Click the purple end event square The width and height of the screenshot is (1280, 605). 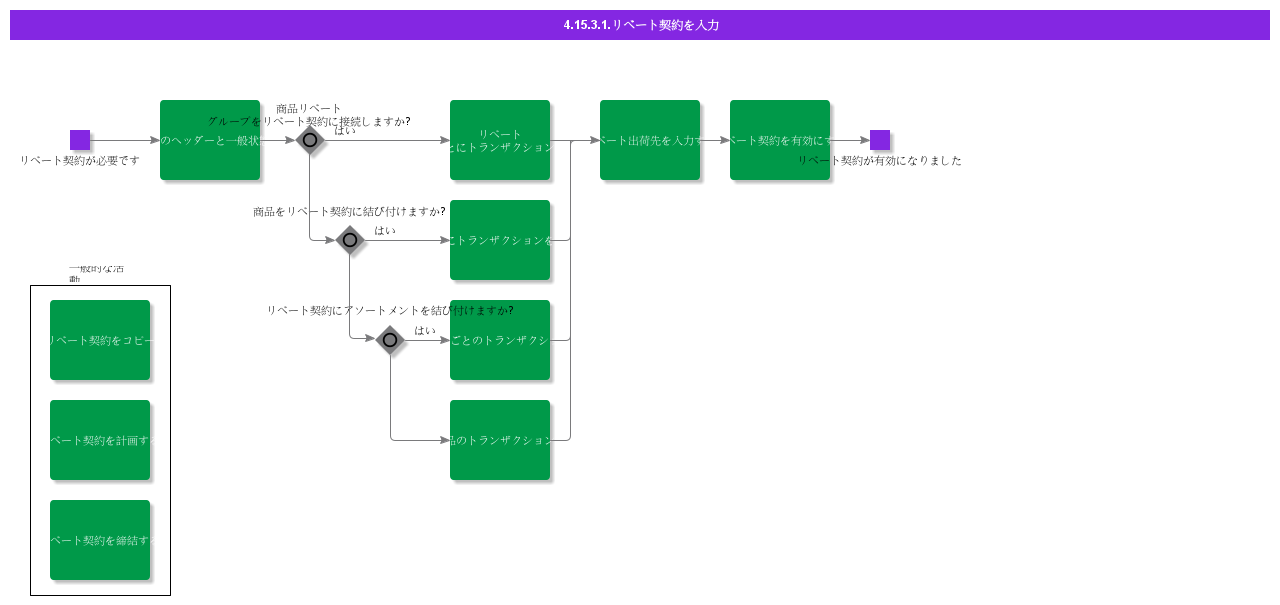click(x=880, y=140)
